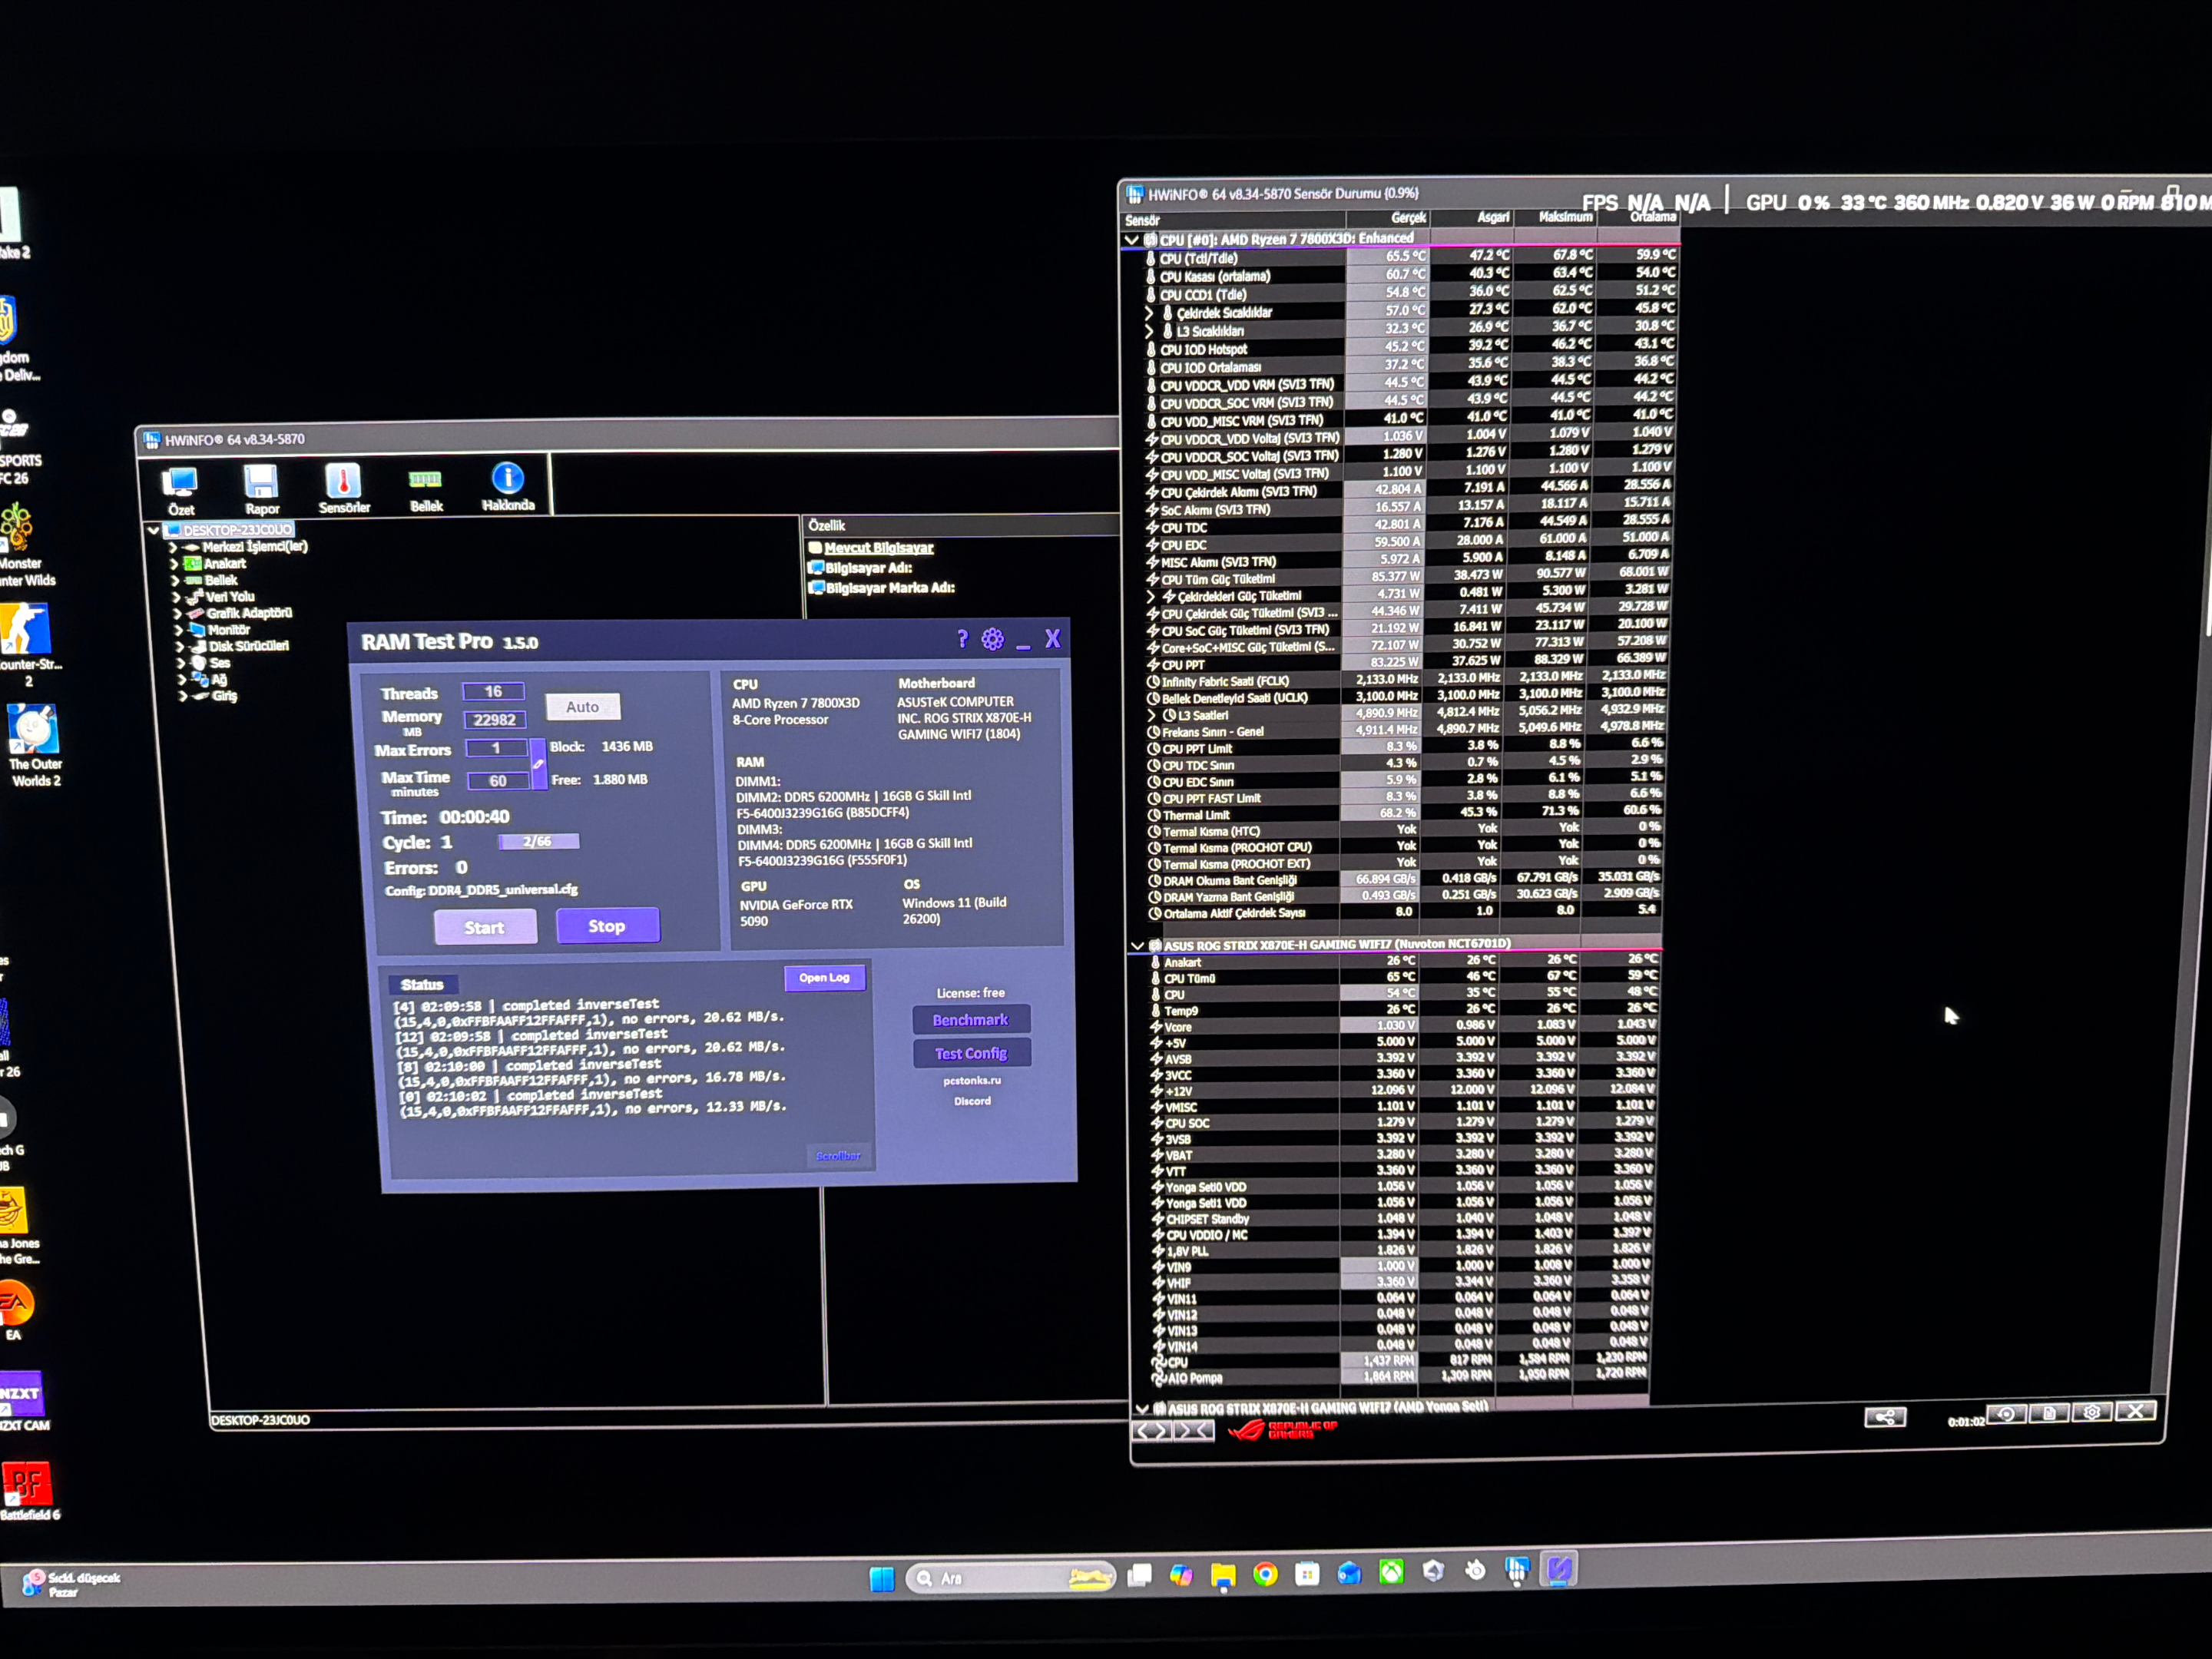Image resolution: width=2212 pixels, height=1659 pixels.
Task: Click the Mevcut Bilgisayar property heading
Action: pos(878,548)
